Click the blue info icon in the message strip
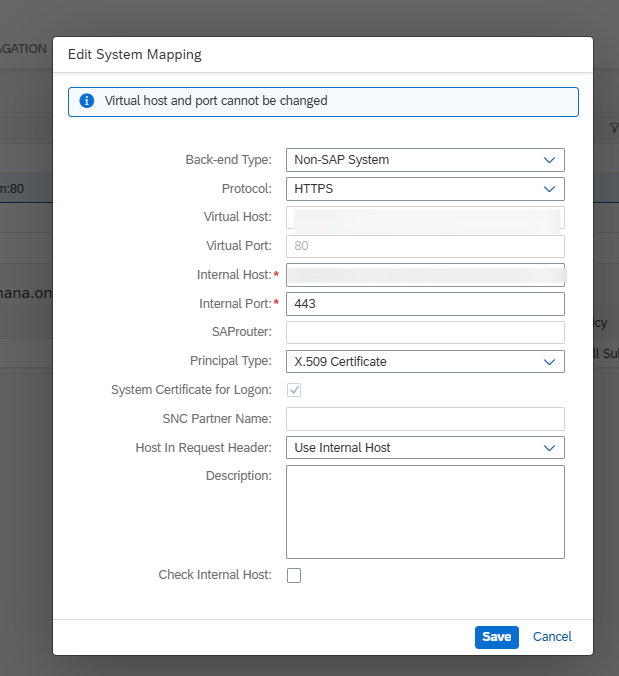 pos(87,101)
